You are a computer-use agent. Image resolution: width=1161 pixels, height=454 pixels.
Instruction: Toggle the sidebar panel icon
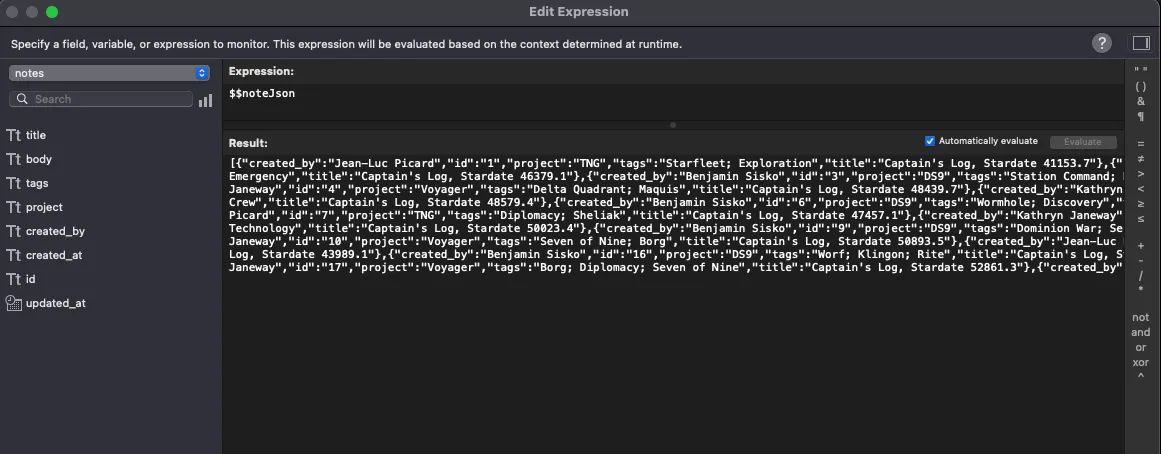coord(1140,43)
